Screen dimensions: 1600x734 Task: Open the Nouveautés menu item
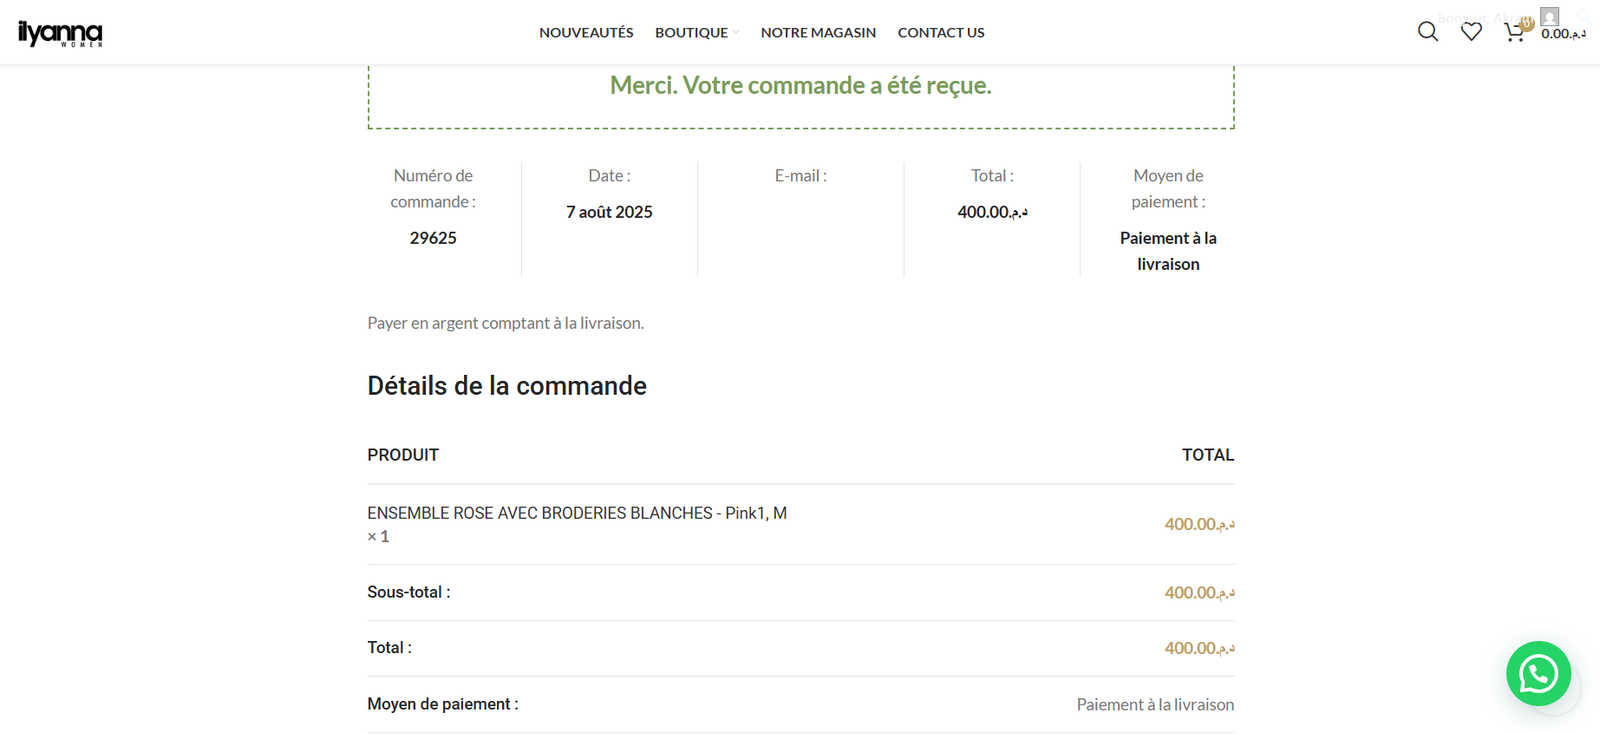pyautogui.click(x=586, y=33)
